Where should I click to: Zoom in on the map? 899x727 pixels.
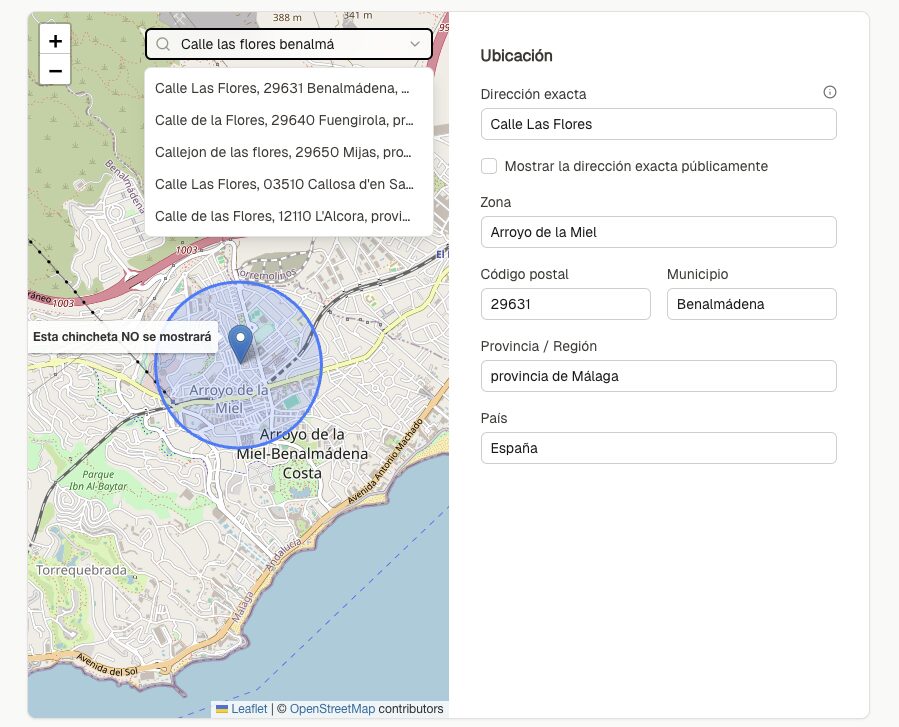coord(55,41)
